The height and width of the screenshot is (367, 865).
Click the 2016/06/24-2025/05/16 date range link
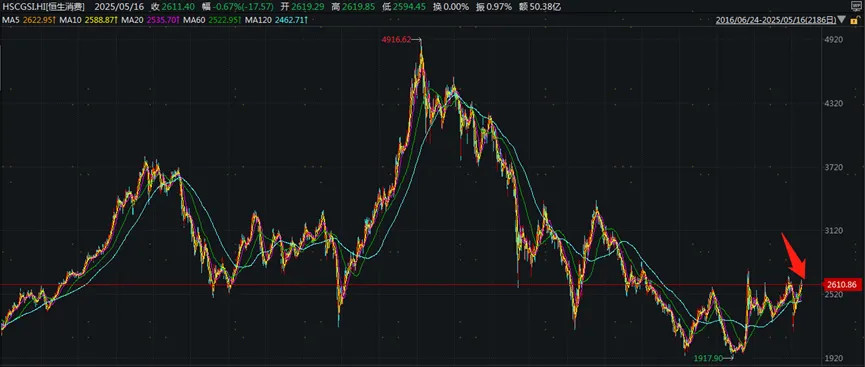[776, 20]
